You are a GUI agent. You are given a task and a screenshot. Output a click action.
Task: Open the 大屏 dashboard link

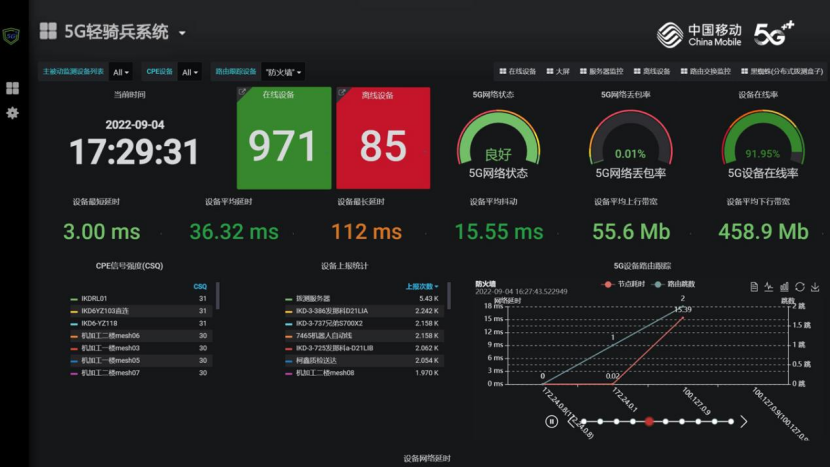(558, 71)
